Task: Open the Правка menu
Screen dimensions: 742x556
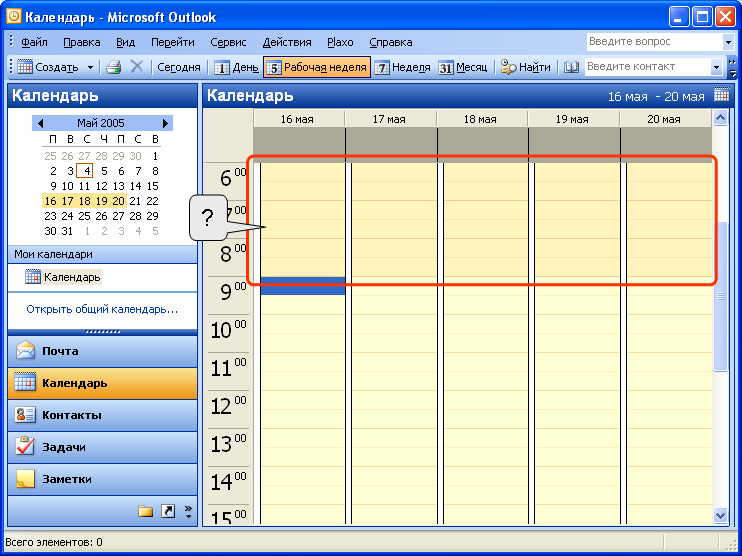Action: coord(82,42)
